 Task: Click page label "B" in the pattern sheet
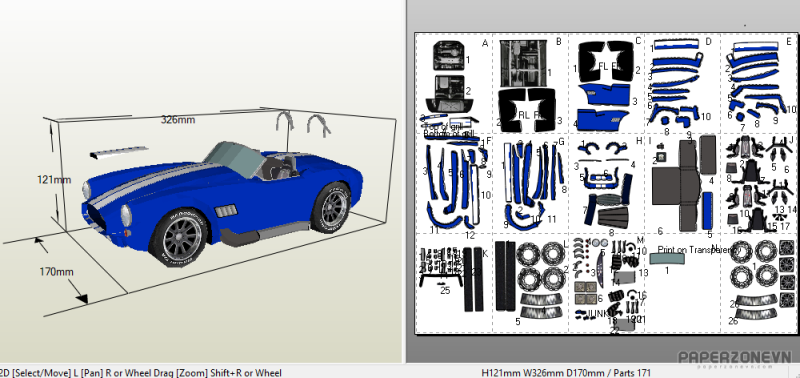[x=559, y=42]
